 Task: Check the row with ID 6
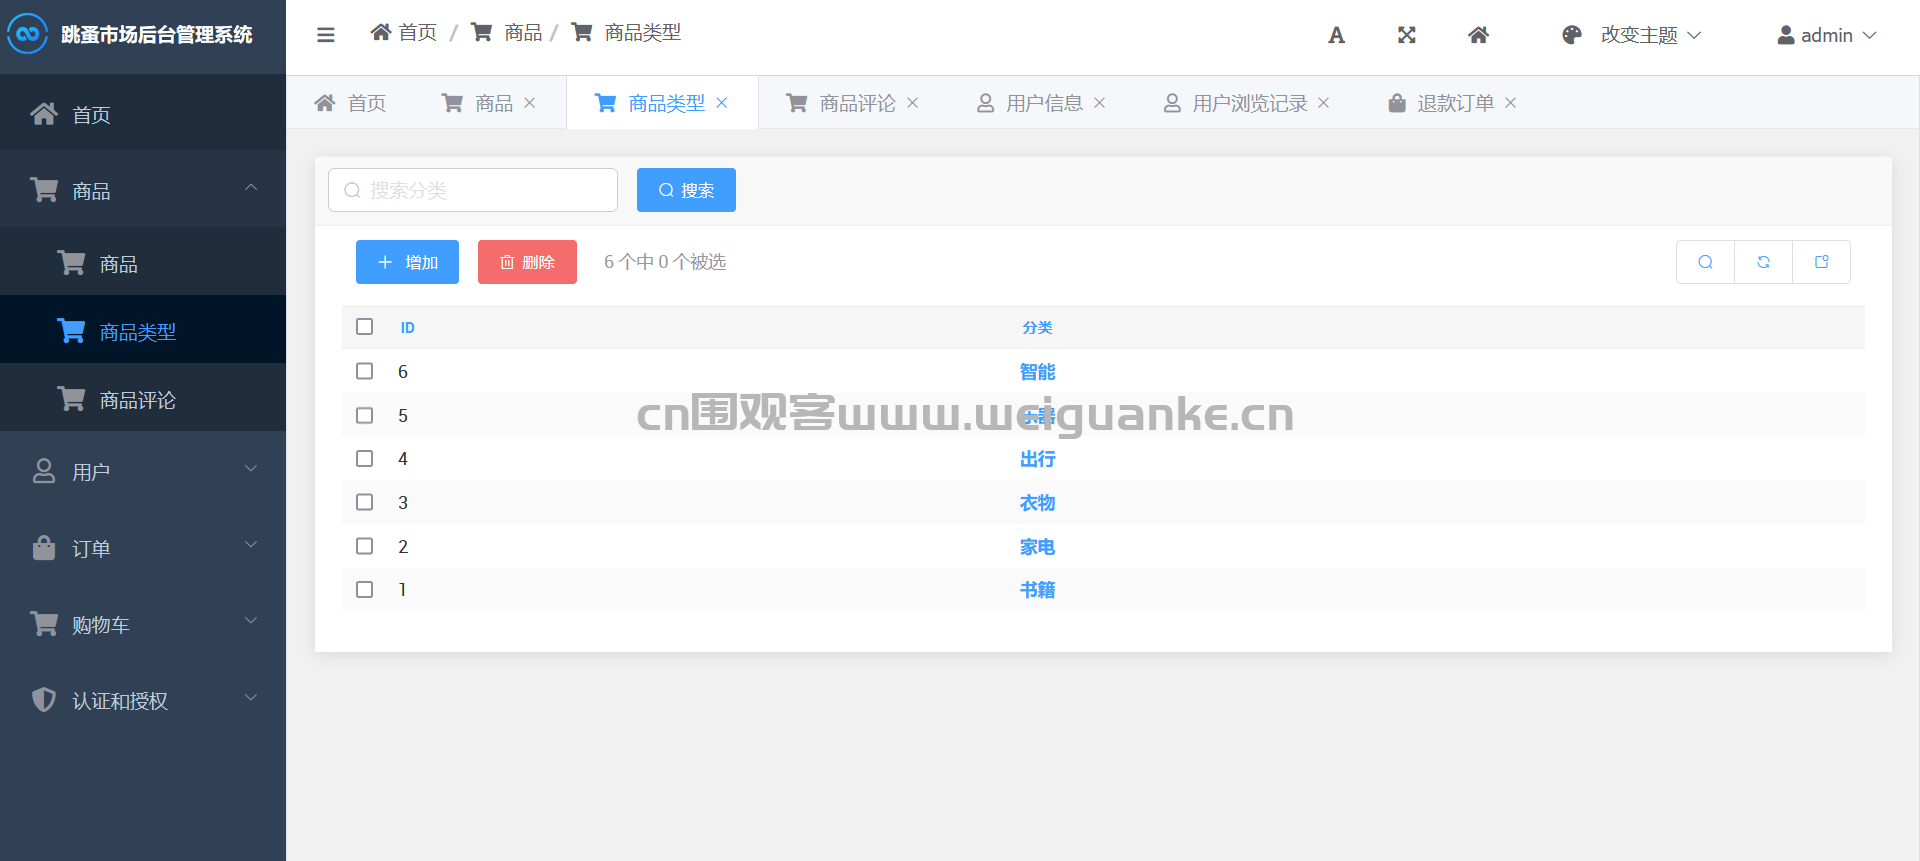pos(365,371)
